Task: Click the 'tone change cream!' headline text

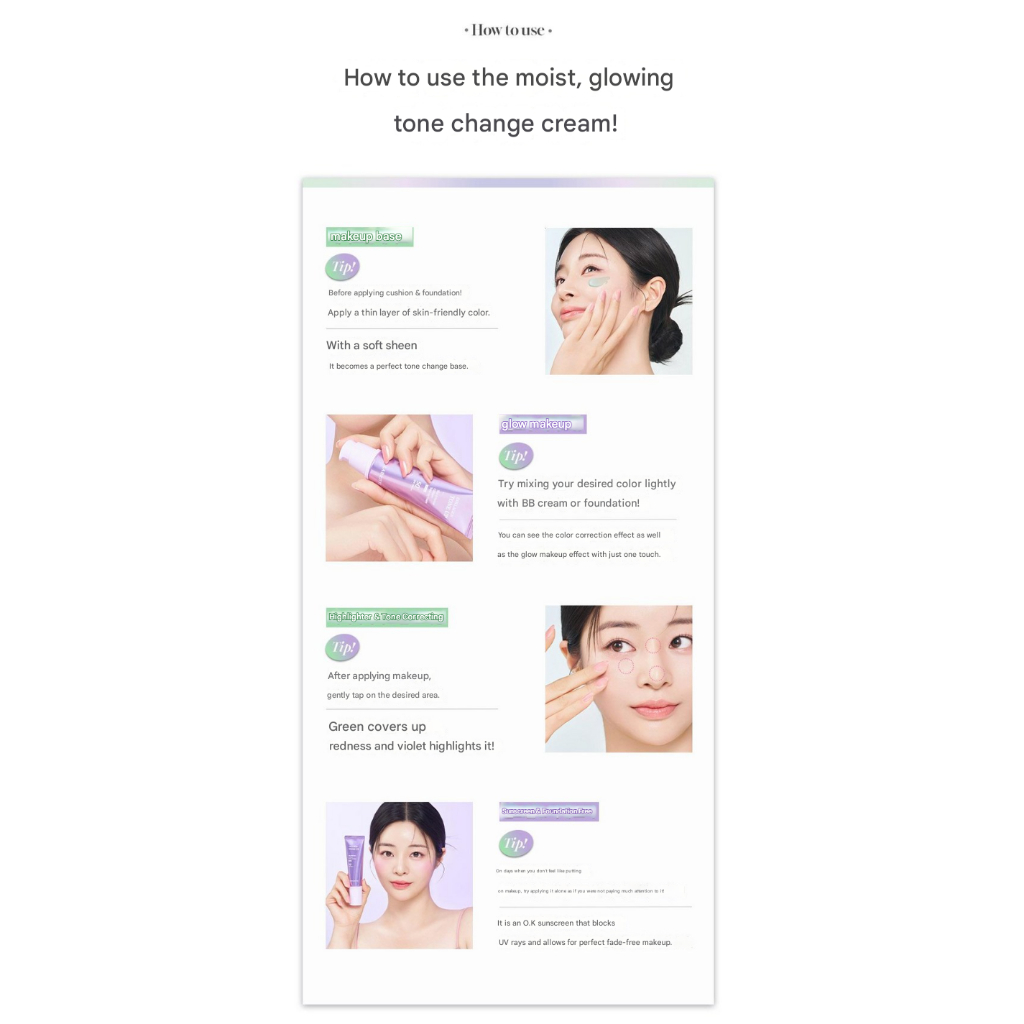Action: (505, 123)
